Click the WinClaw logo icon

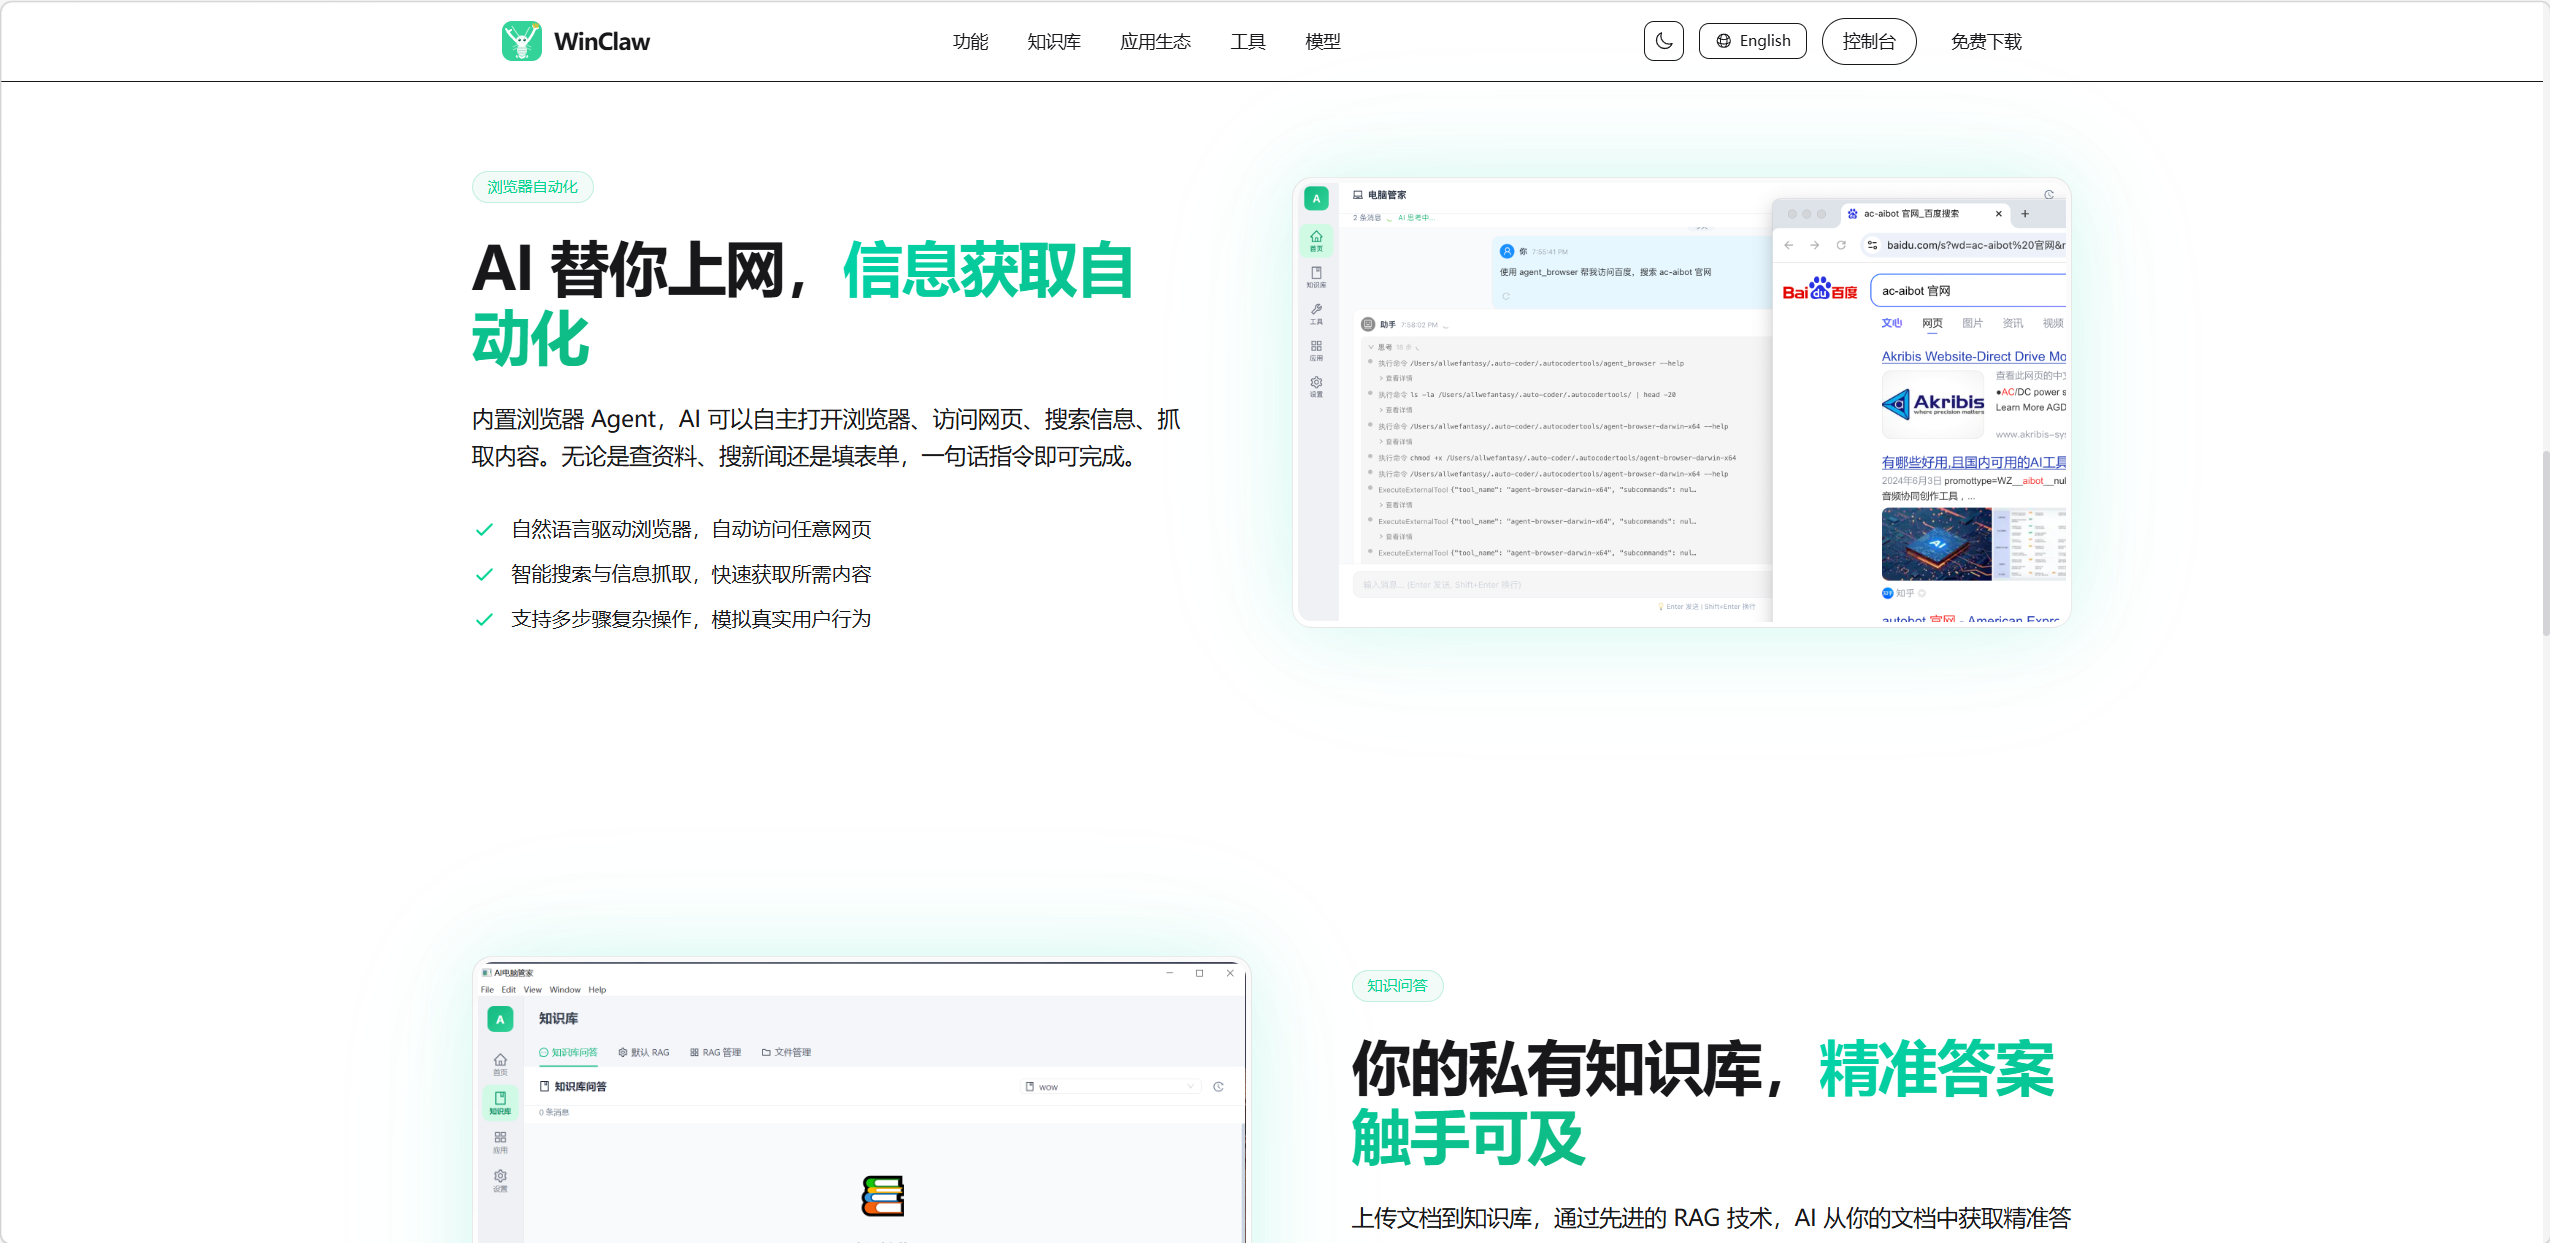pyautogui.click(x=521, y=41)
